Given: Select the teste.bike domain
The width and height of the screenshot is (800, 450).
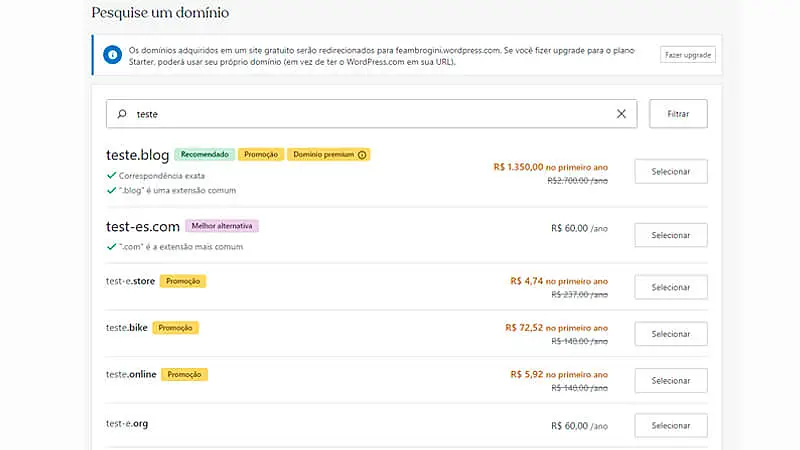Looking at the screenshot, I should click(x=671, y=334).
